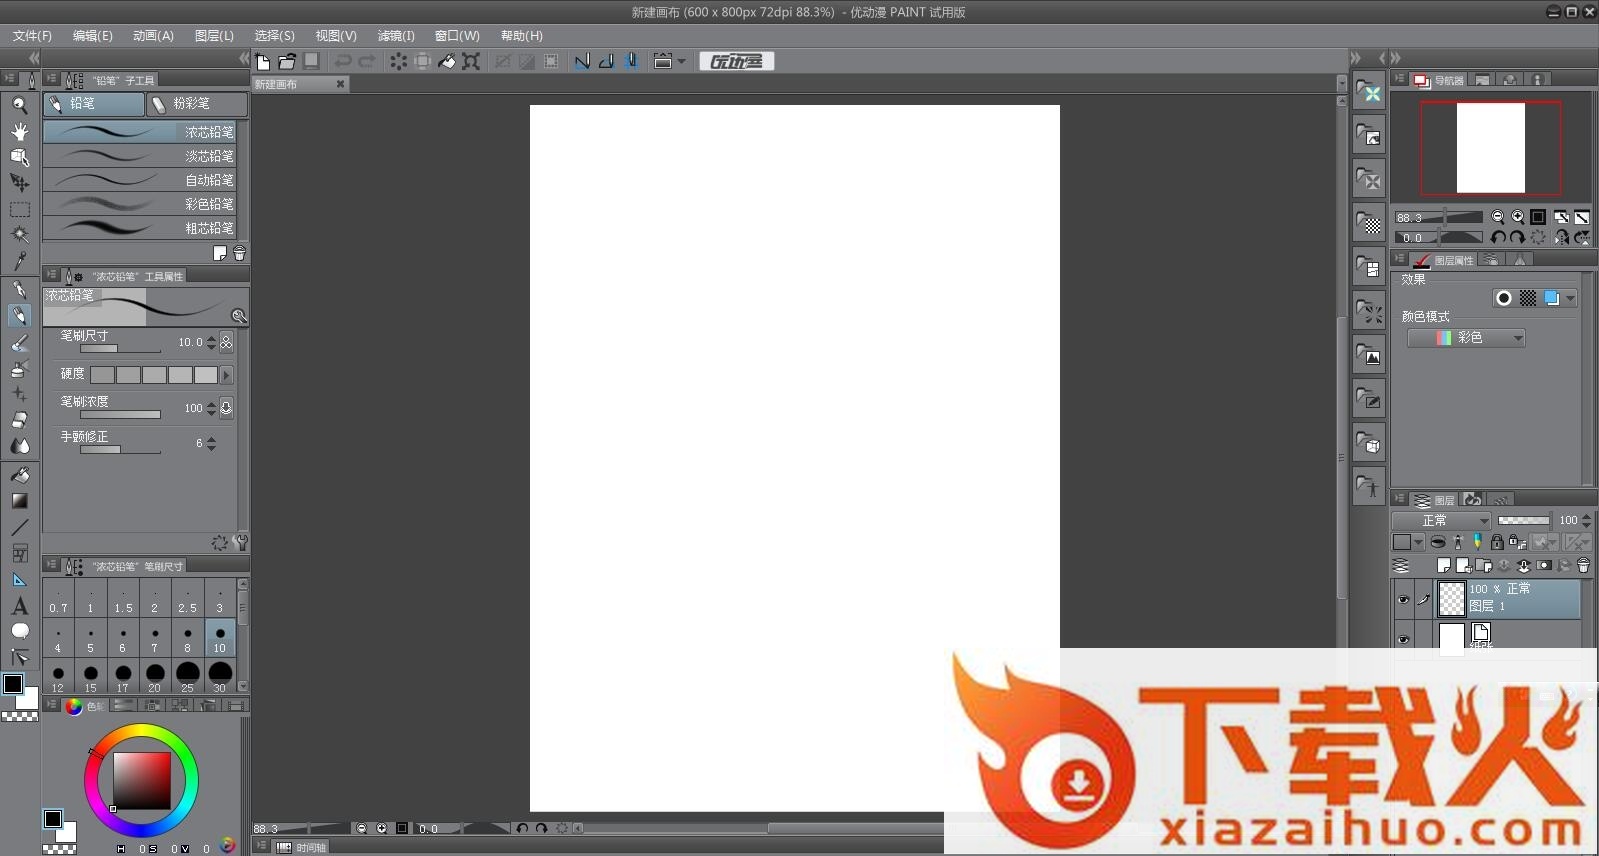Open the 编辑(E) menu
The width and height of the screenshot is (1599, 856).
pyautogui.click(x=92, y=35)
